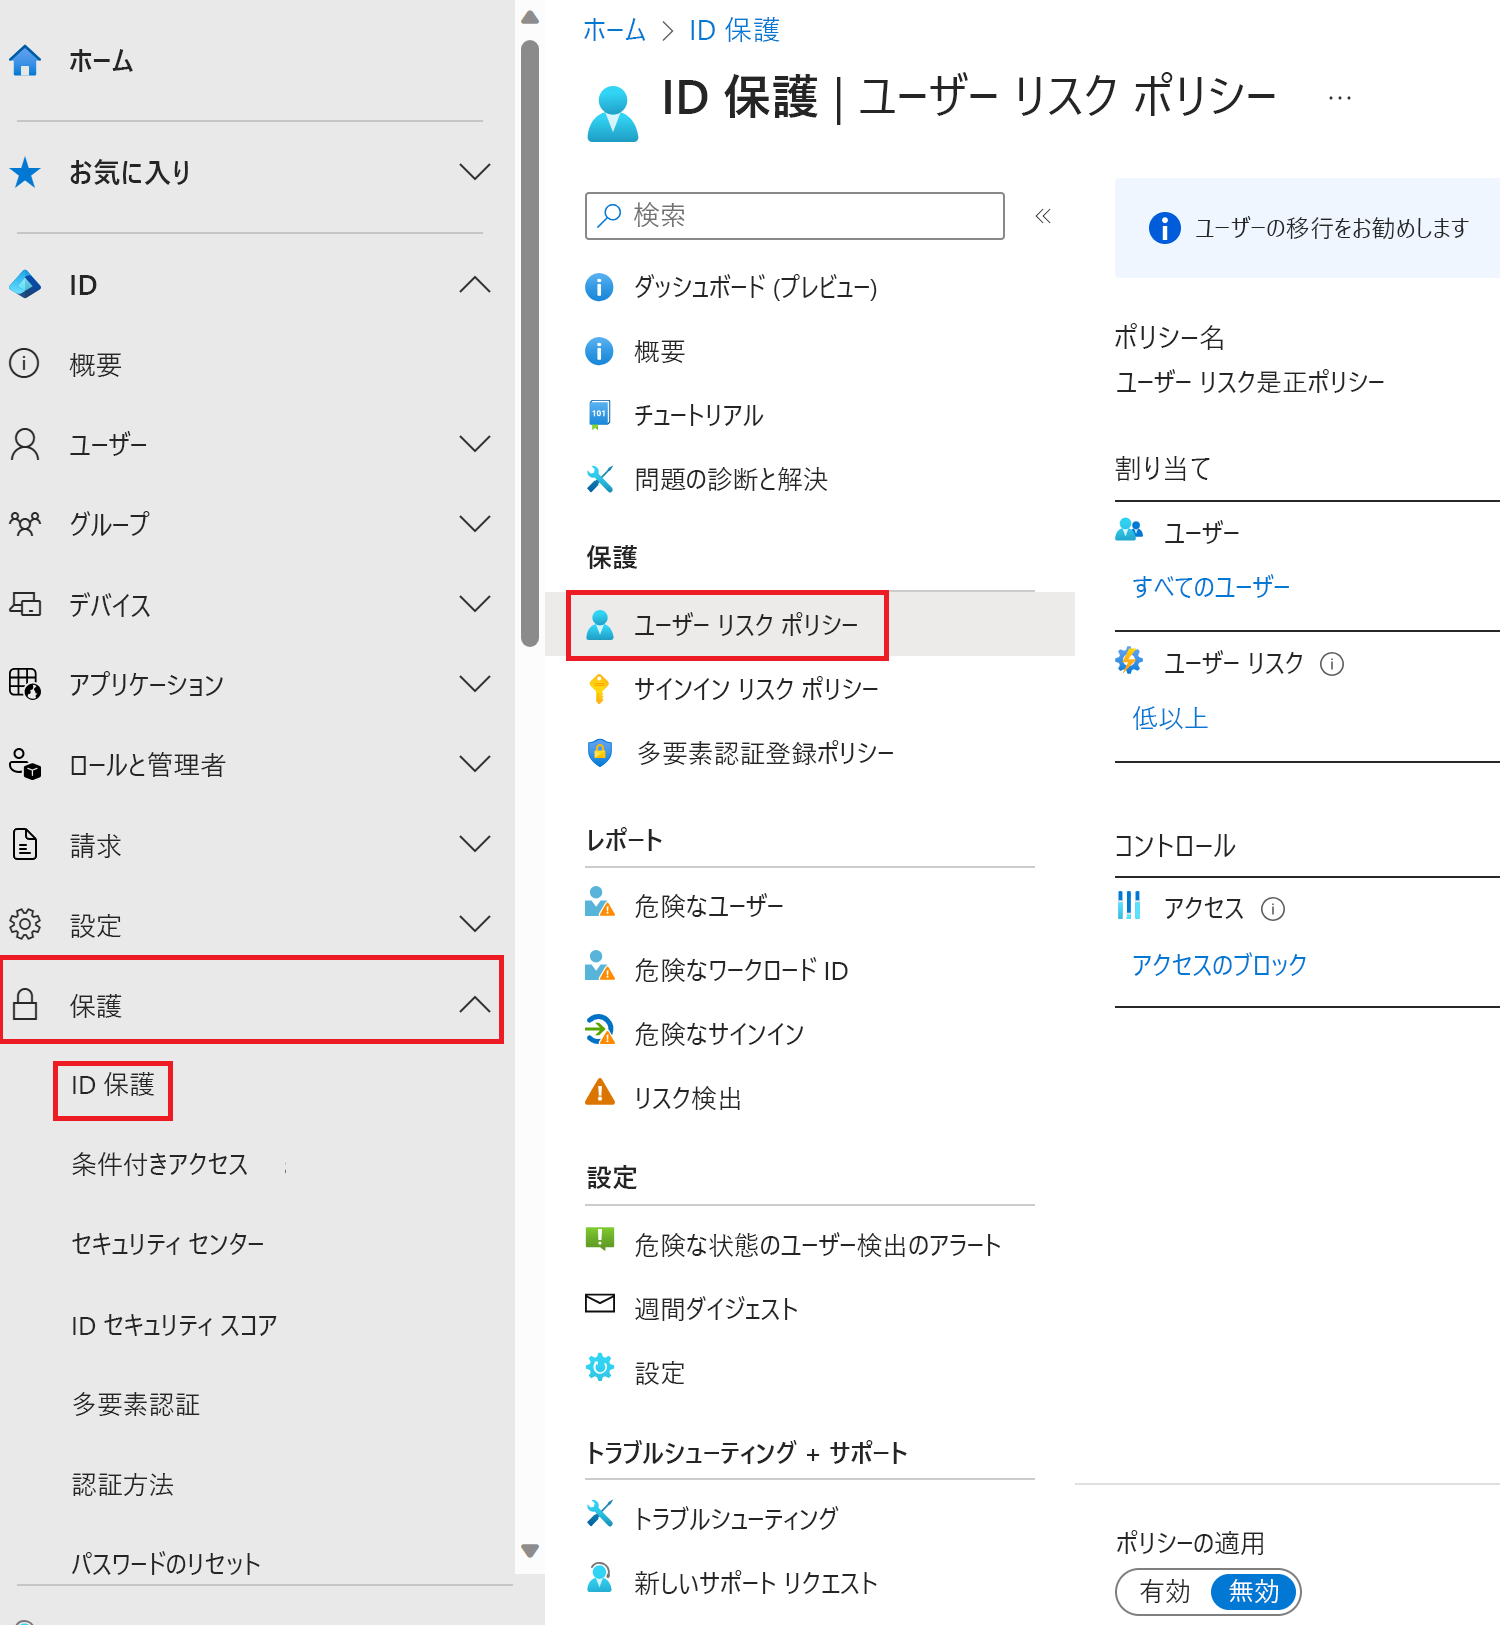Open 多要素認証 in the sidebar
1500x1625 pixels.
pos(136,1405)
